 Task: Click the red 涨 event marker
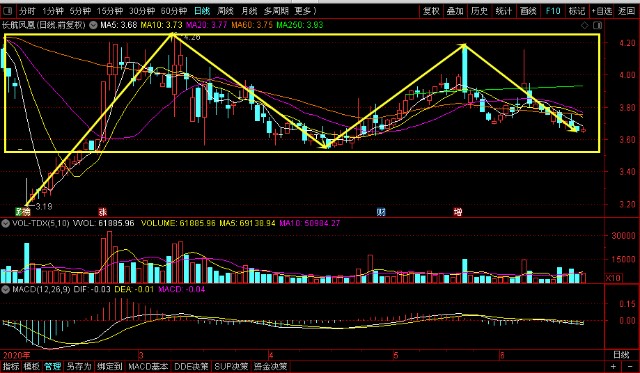(102, 212)
